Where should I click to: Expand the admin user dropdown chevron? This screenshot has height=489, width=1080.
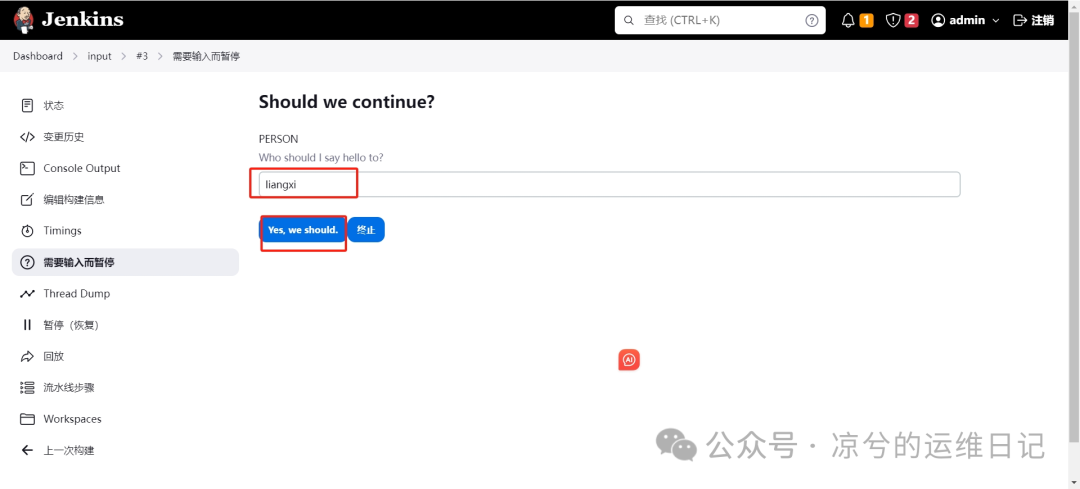[x=995, y=21]
